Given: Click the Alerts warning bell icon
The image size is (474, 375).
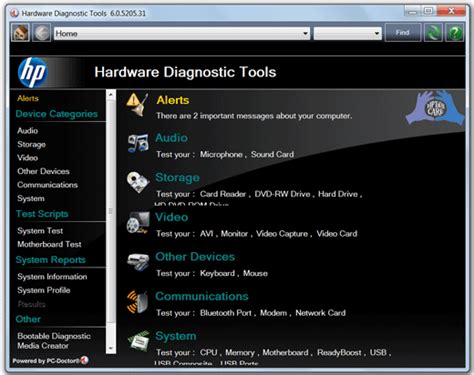Looking at the screenshot, I should [x=137, y=105].
